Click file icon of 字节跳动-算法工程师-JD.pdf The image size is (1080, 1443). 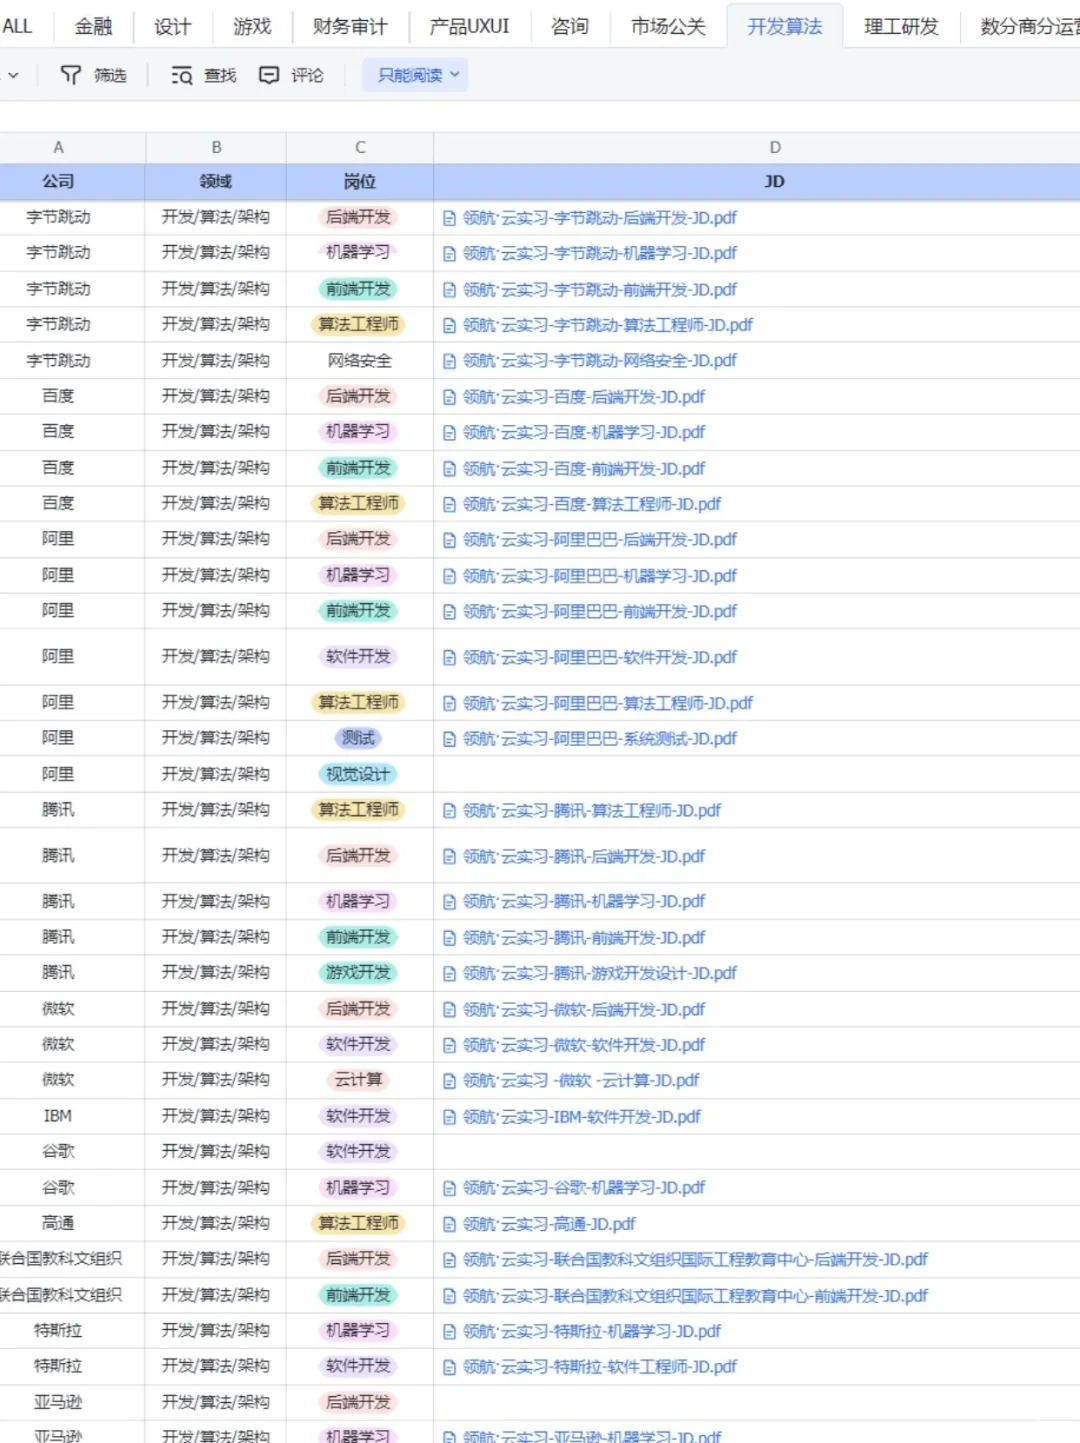tap(449, 325)
